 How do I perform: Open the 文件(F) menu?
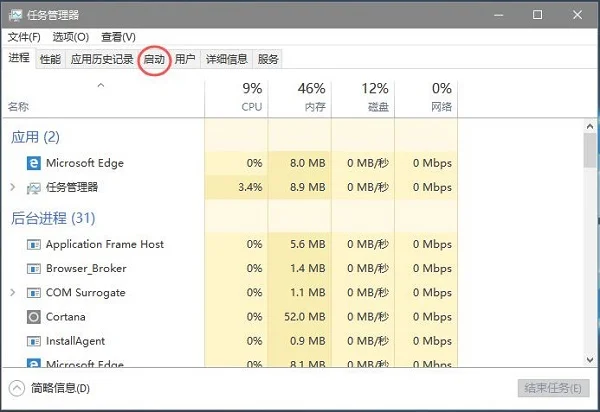(24, 37)
